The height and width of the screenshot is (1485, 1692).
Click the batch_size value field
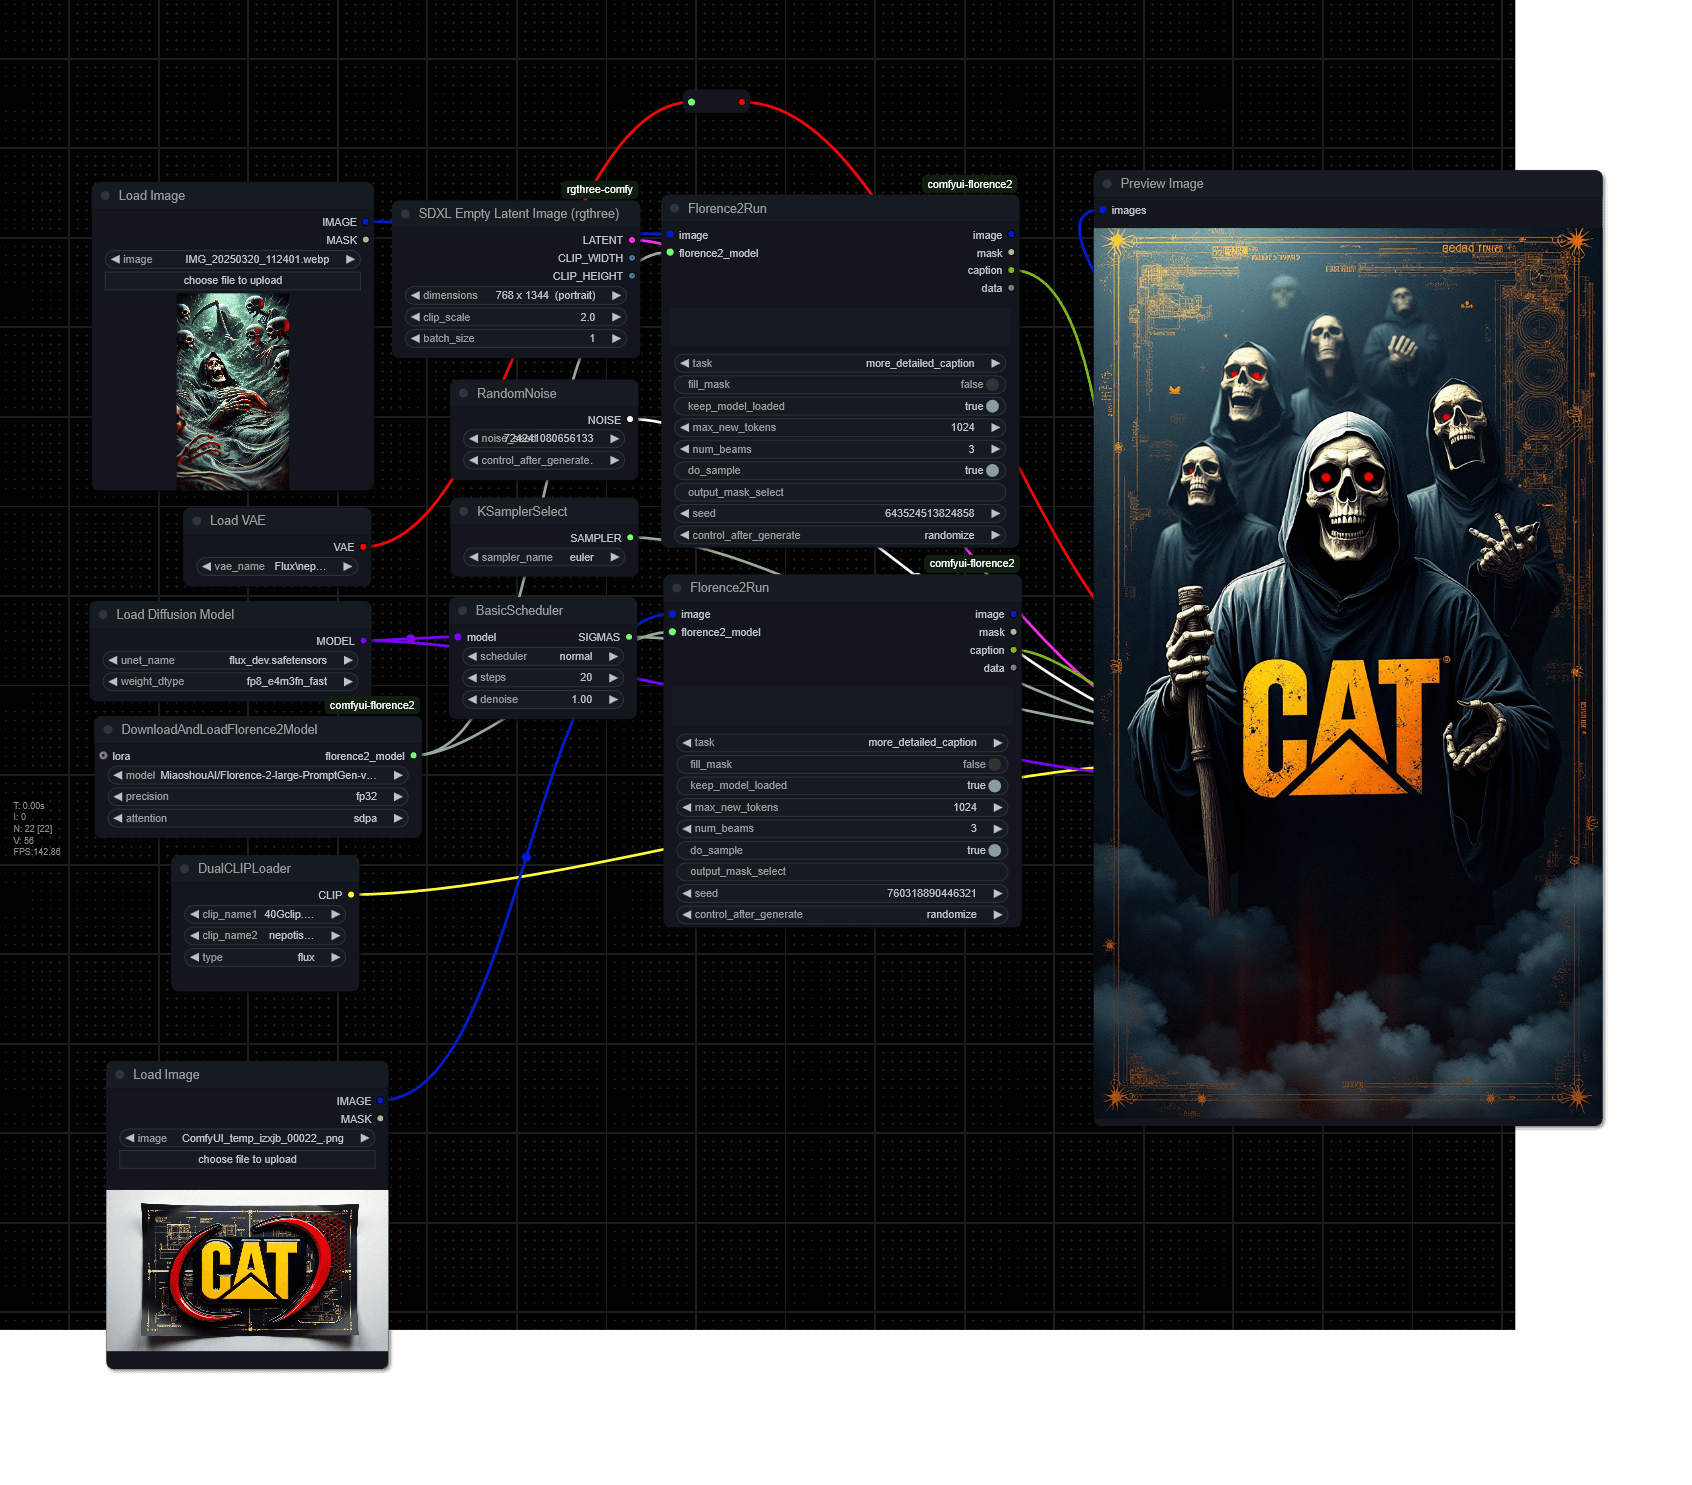[516, 339]
